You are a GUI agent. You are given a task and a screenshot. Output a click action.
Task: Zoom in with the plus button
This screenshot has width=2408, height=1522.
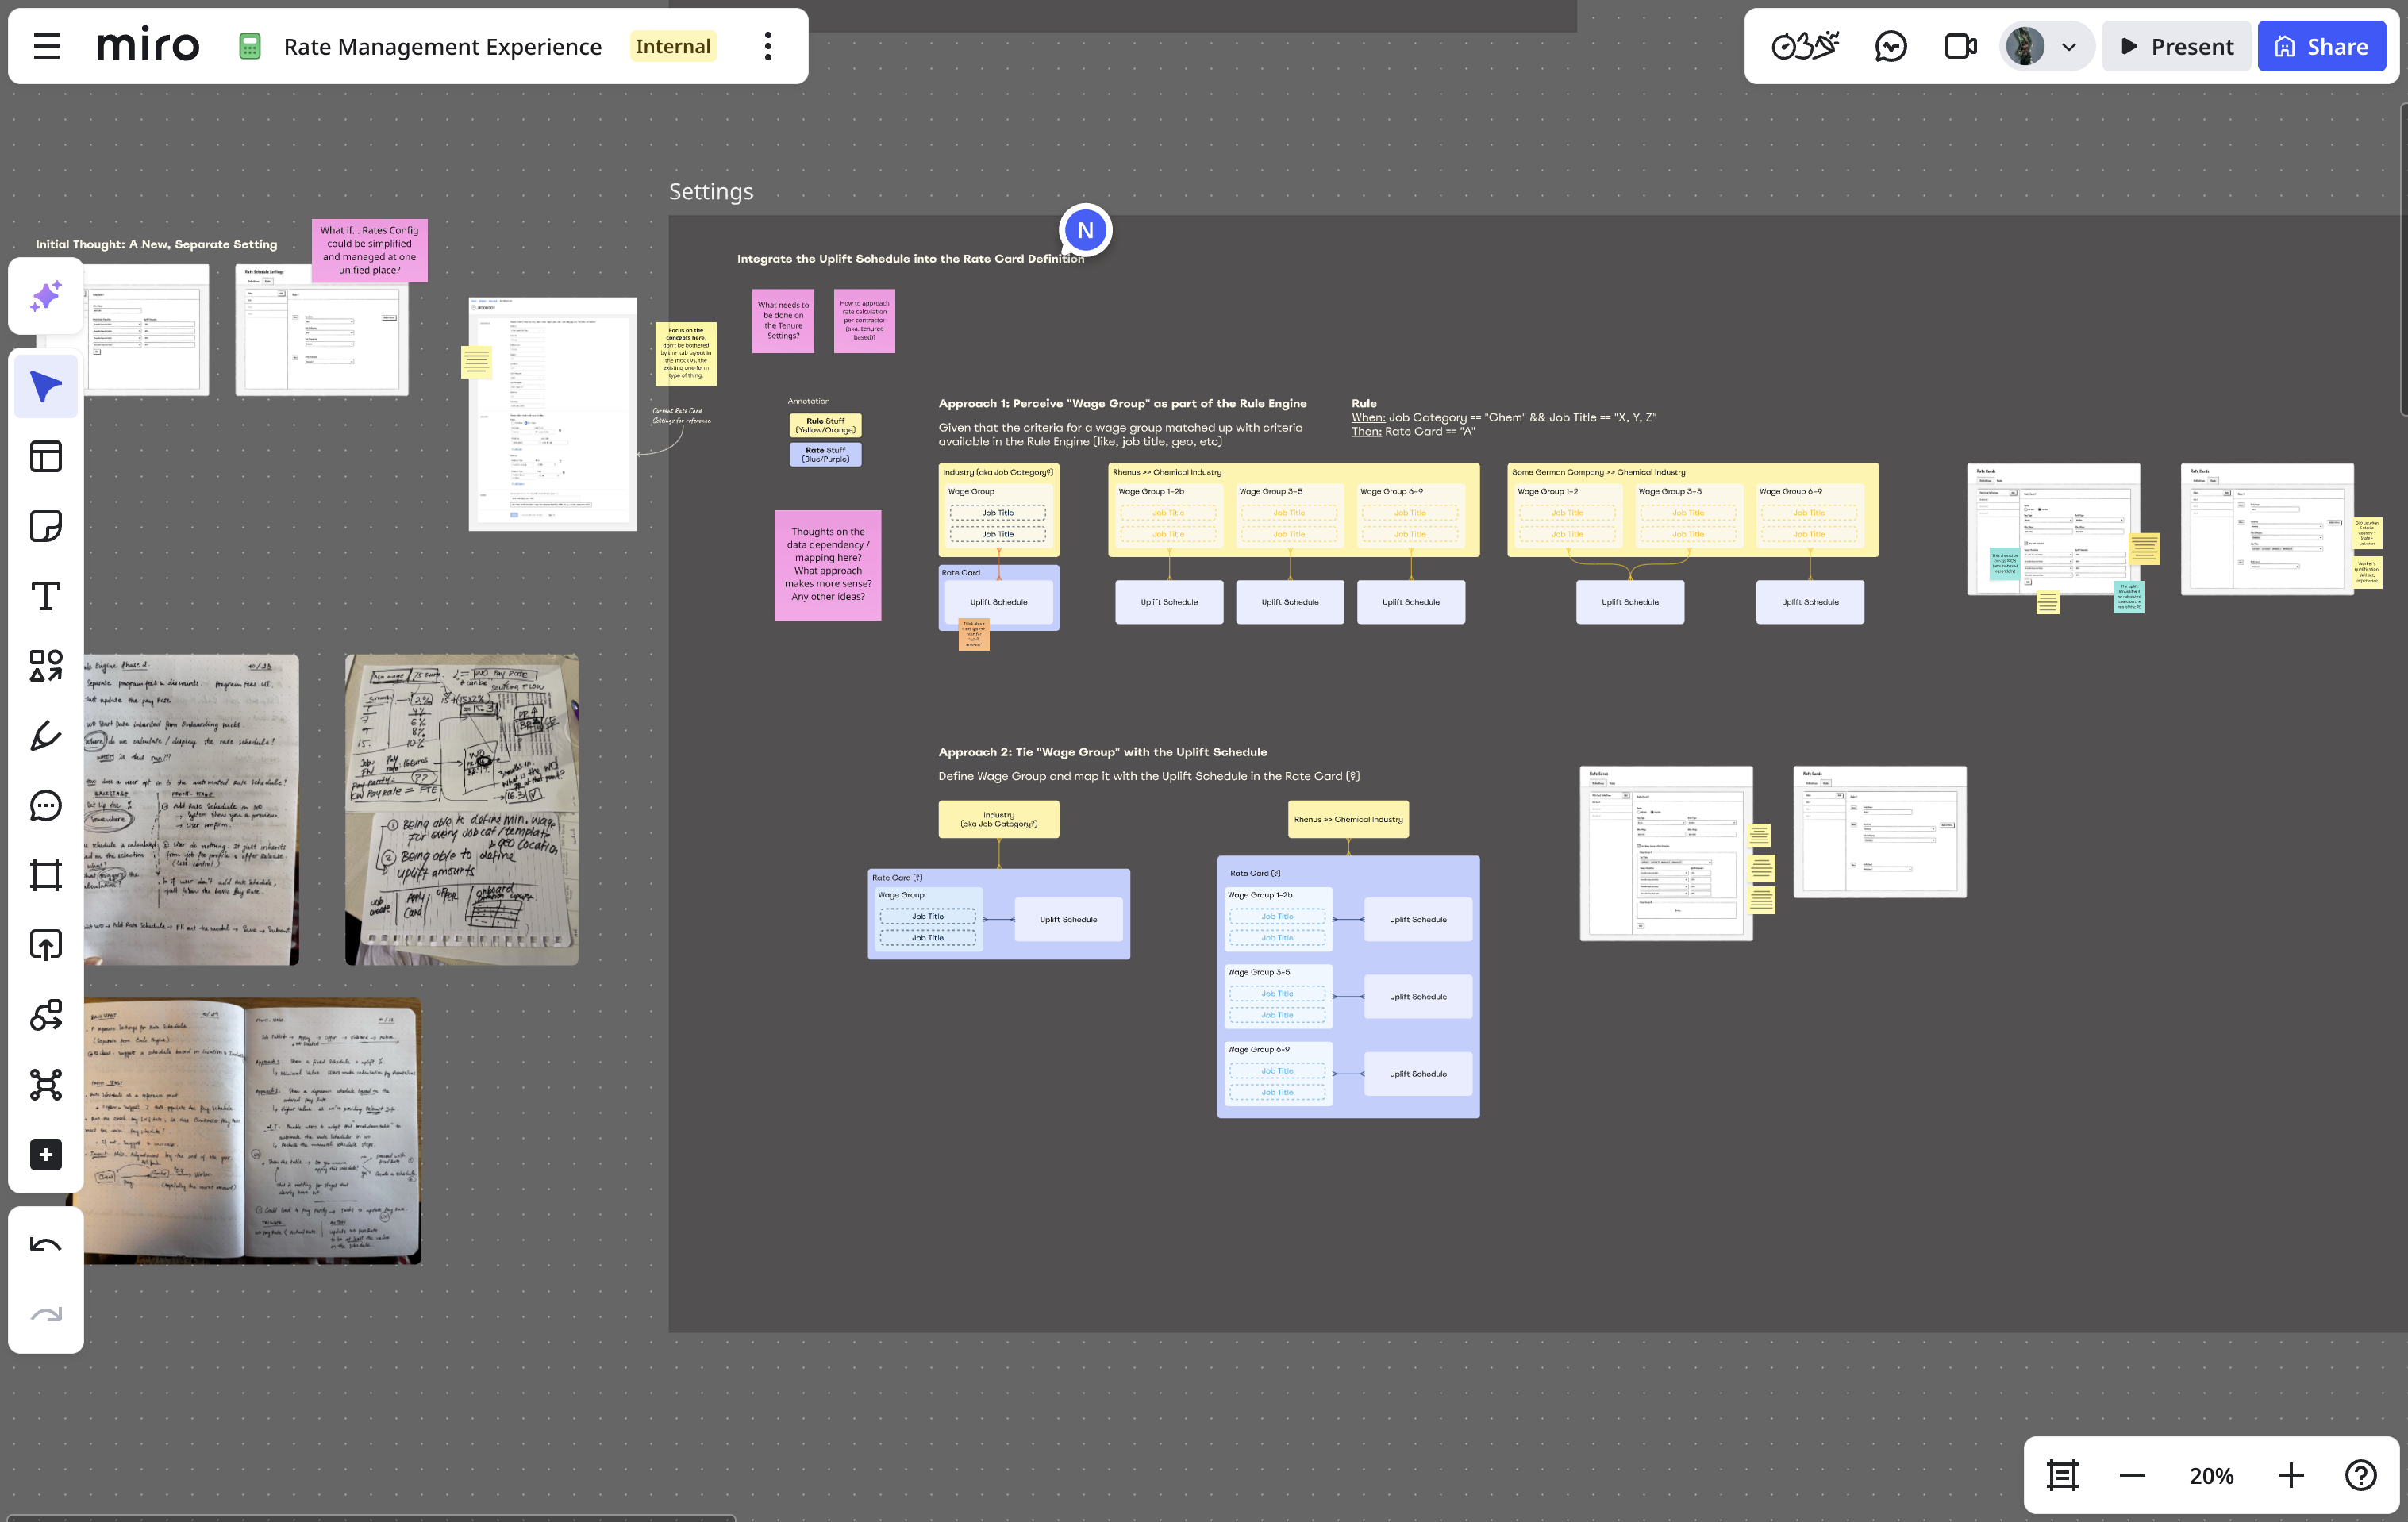(x=2291, y=1475)
